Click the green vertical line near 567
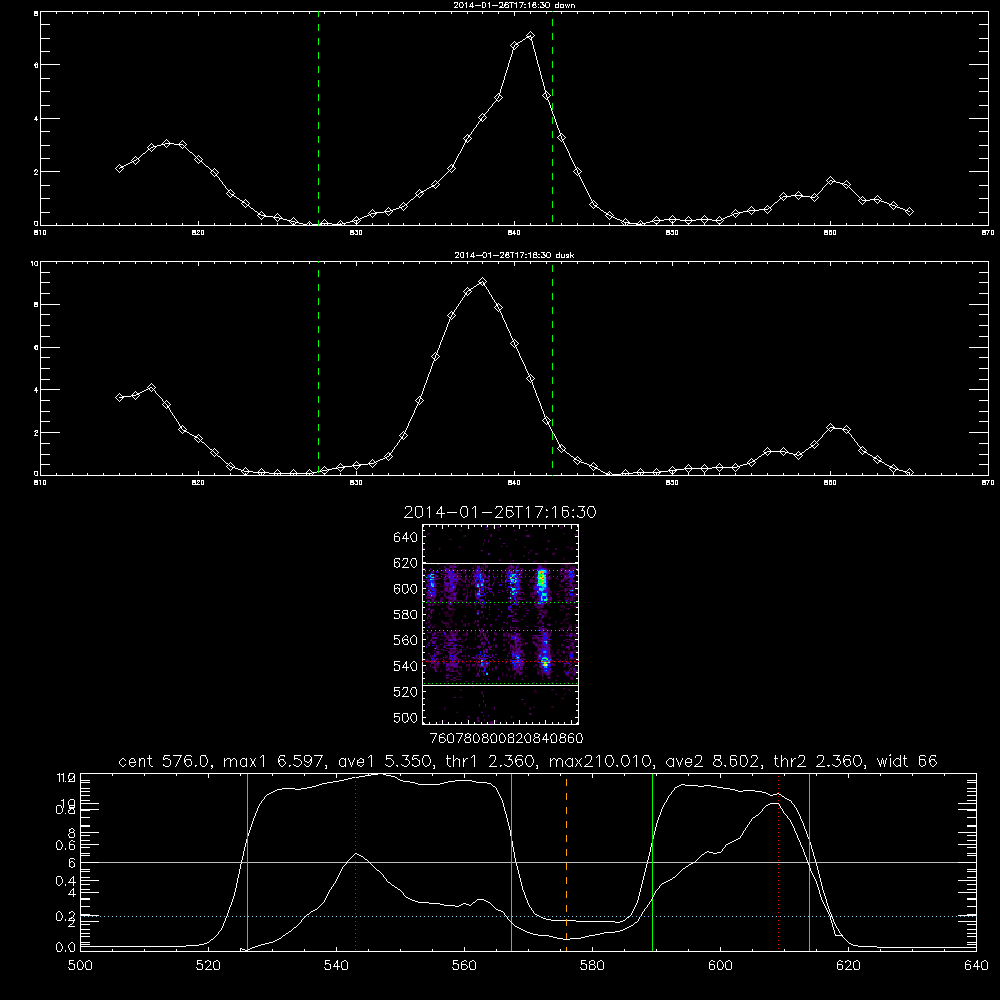This screenshot has height=1000, width=1000. (x=511, y=861)
